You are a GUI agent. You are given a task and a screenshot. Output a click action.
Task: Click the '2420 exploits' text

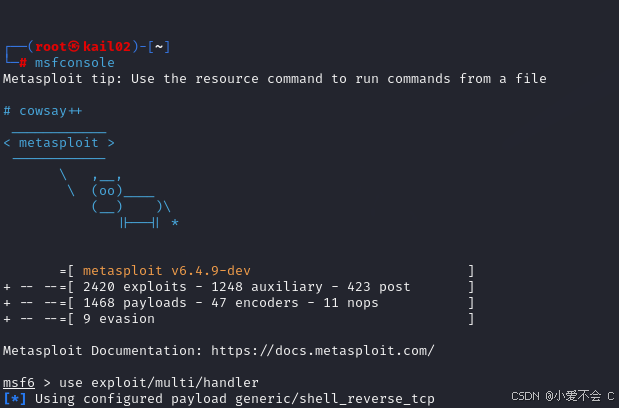point(135,287)
